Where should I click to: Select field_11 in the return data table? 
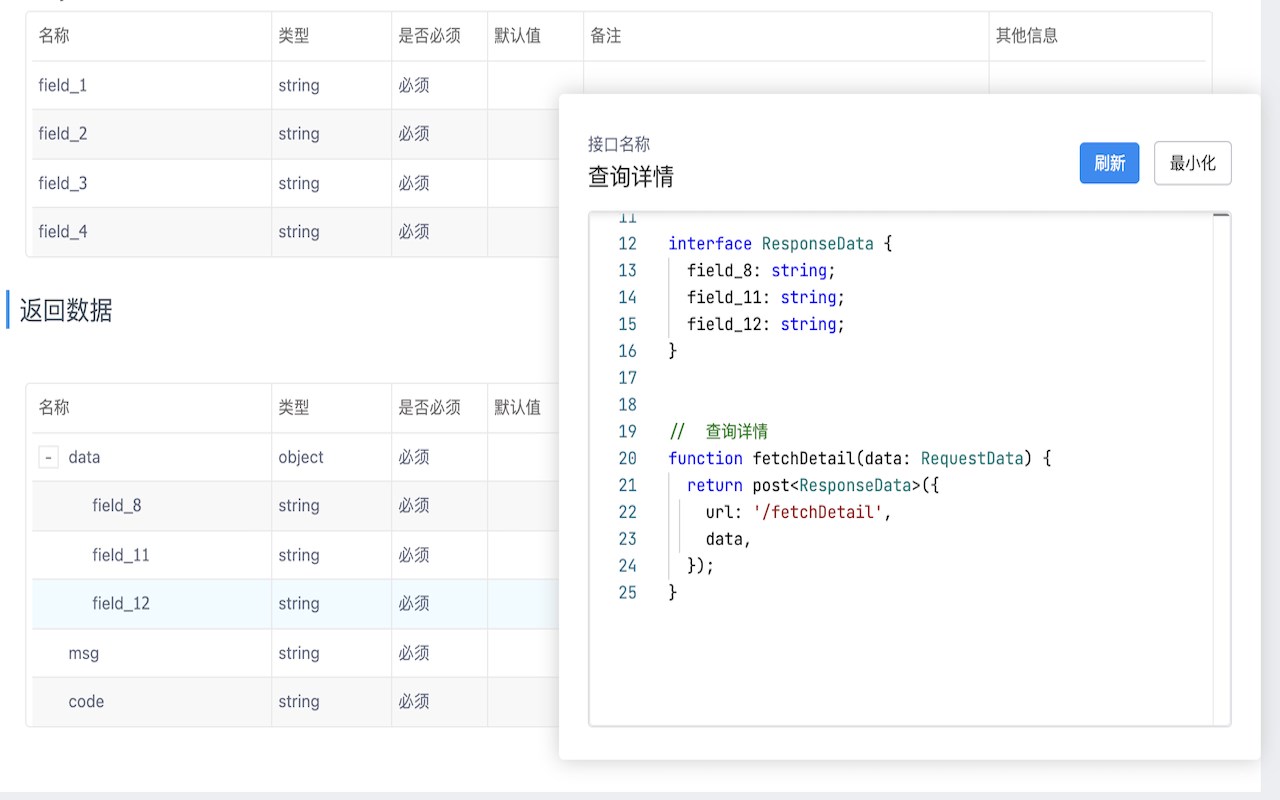pos(121,555)
